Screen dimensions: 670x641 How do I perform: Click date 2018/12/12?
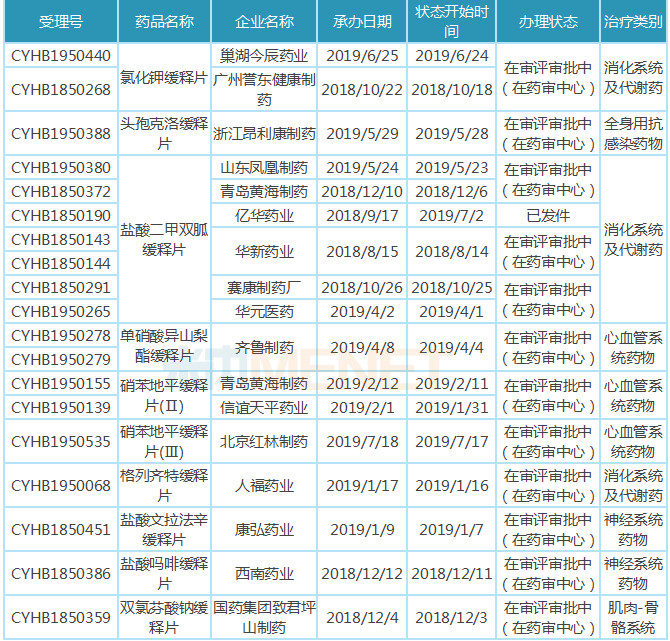point(362,573)
